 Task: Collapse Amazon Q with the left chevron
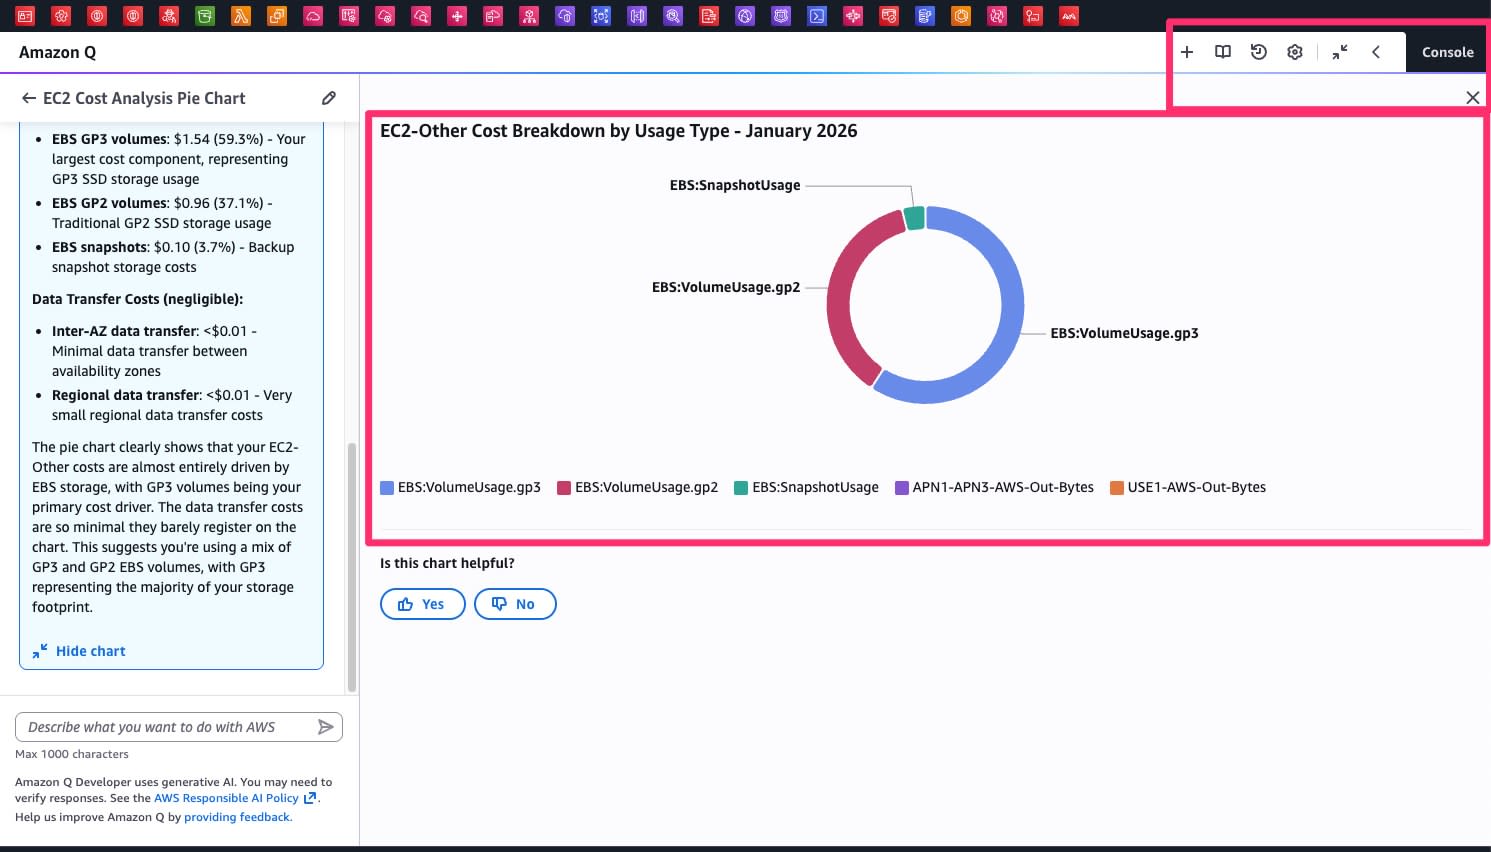coord(1376,52)
